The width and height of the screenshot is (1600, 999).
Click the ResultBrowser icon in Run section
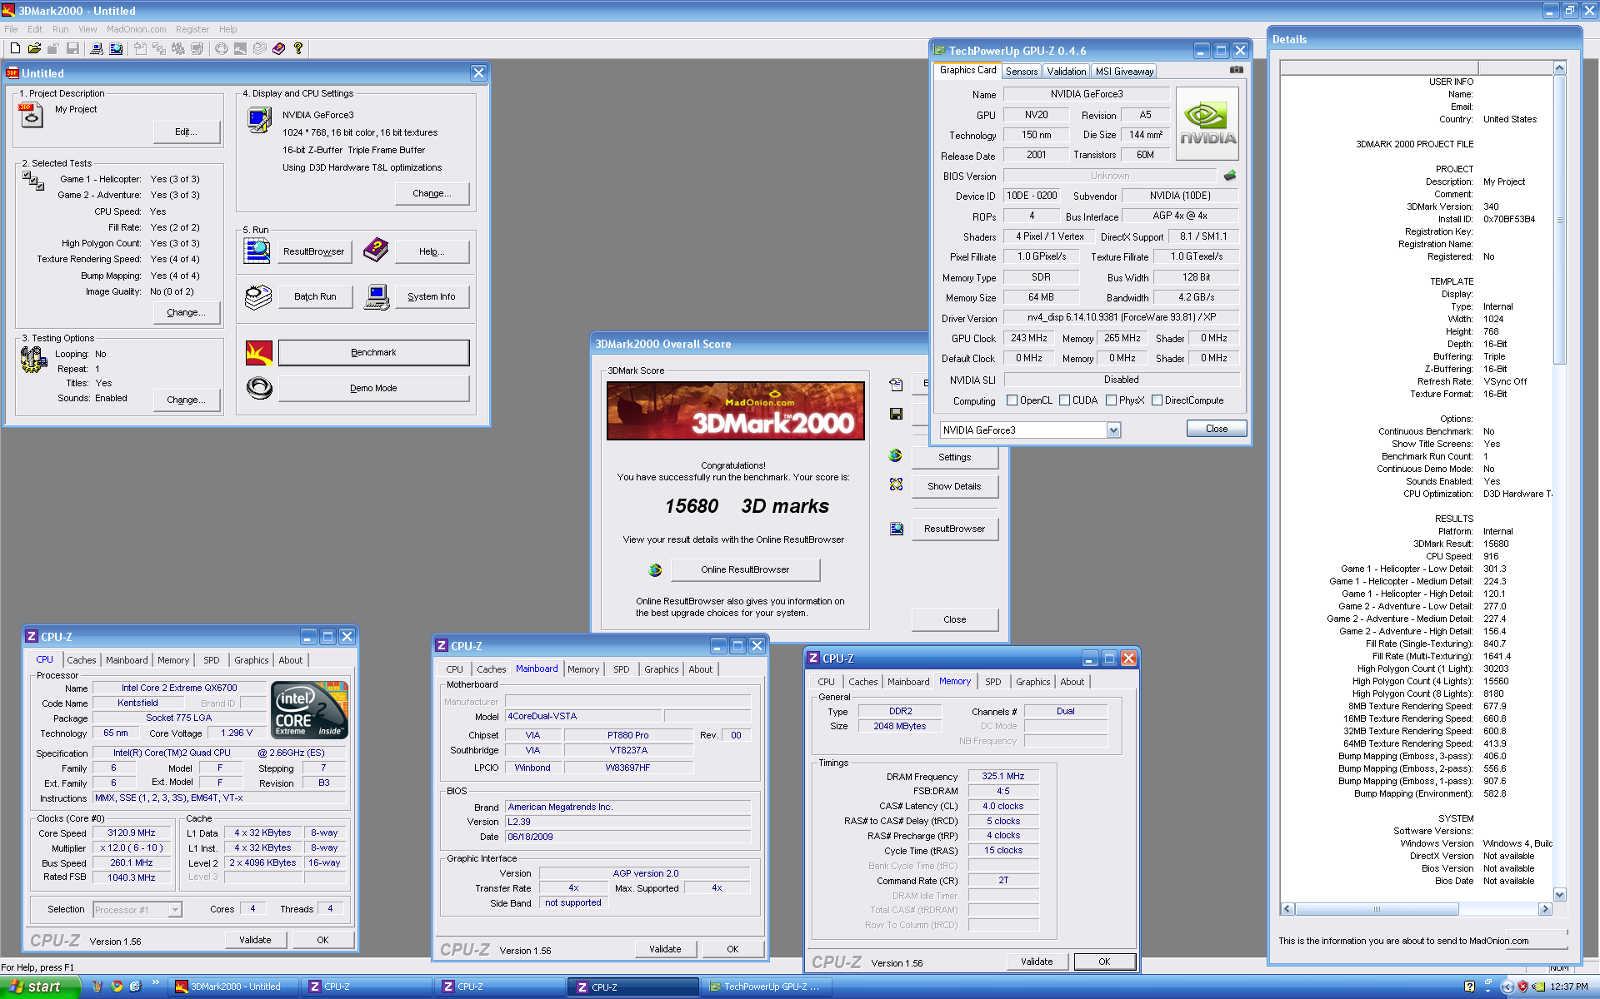tap(257, 251)
